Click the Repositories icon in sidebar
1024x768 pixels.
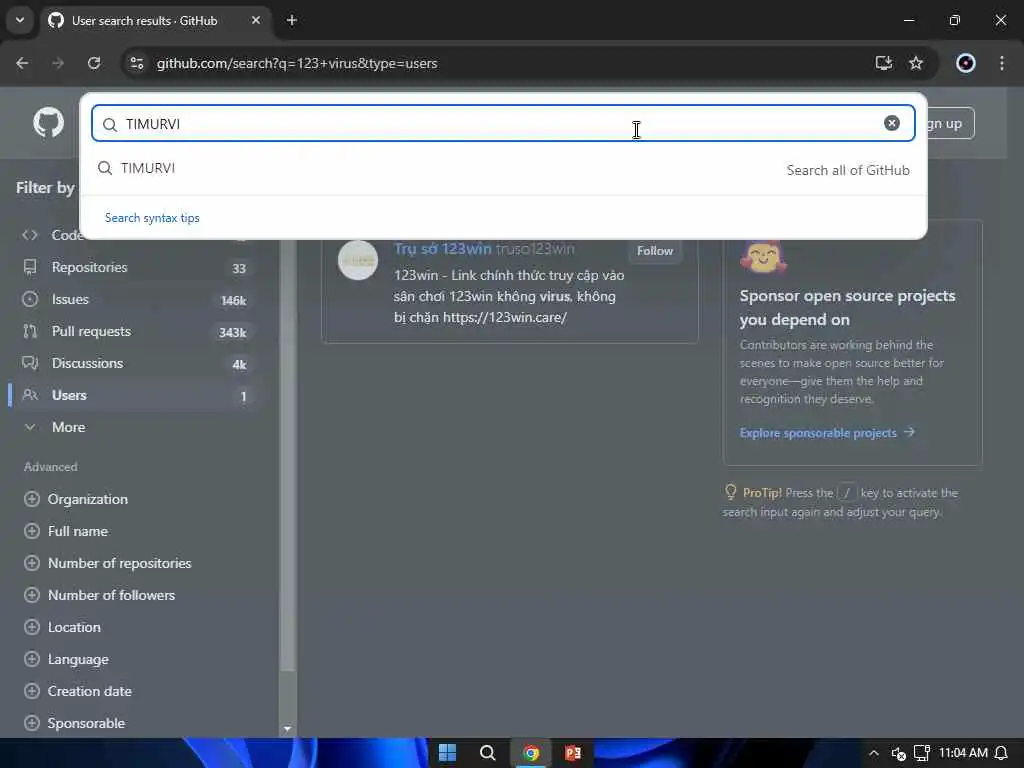pos(30,267)
